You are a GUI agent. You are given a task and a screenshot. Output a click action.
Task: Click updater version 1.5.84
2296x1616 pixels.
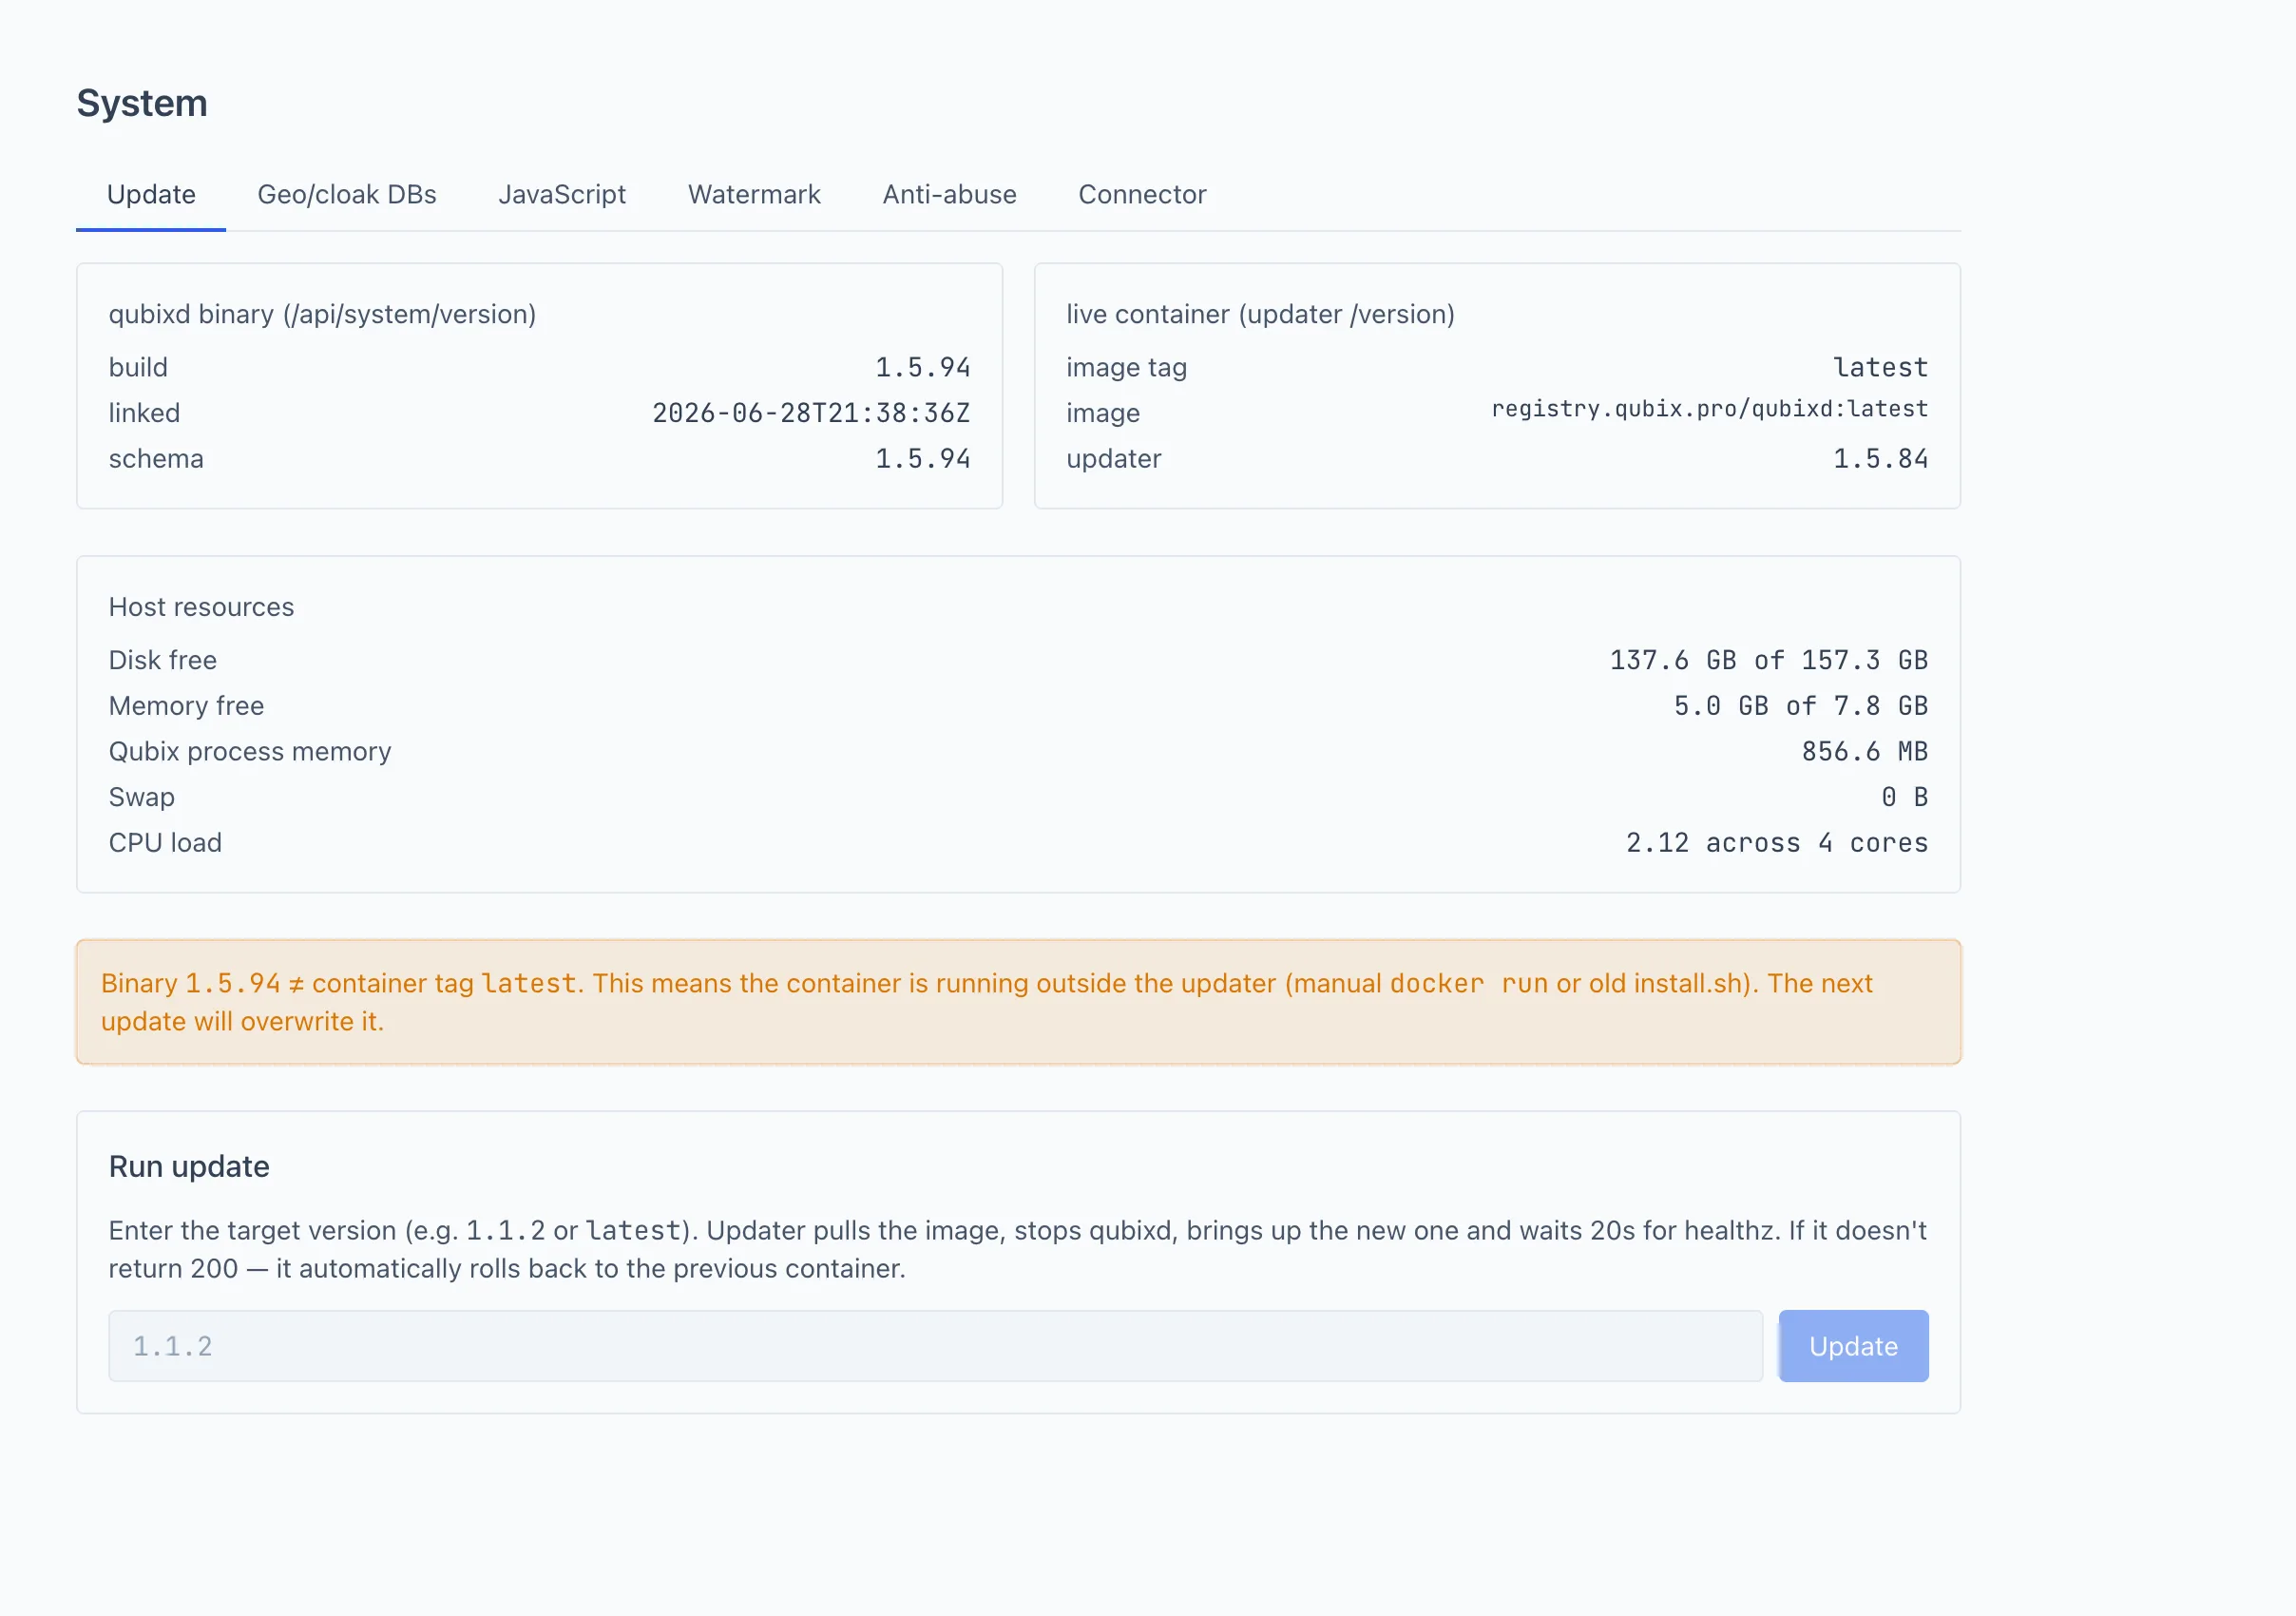click(x=1880, y=459)
